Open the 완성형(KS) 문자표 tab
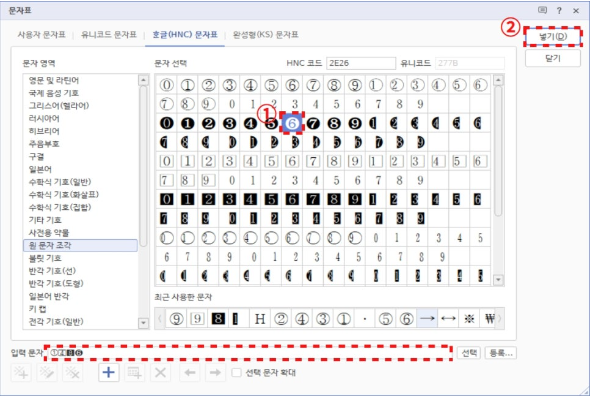 [266, 35]
